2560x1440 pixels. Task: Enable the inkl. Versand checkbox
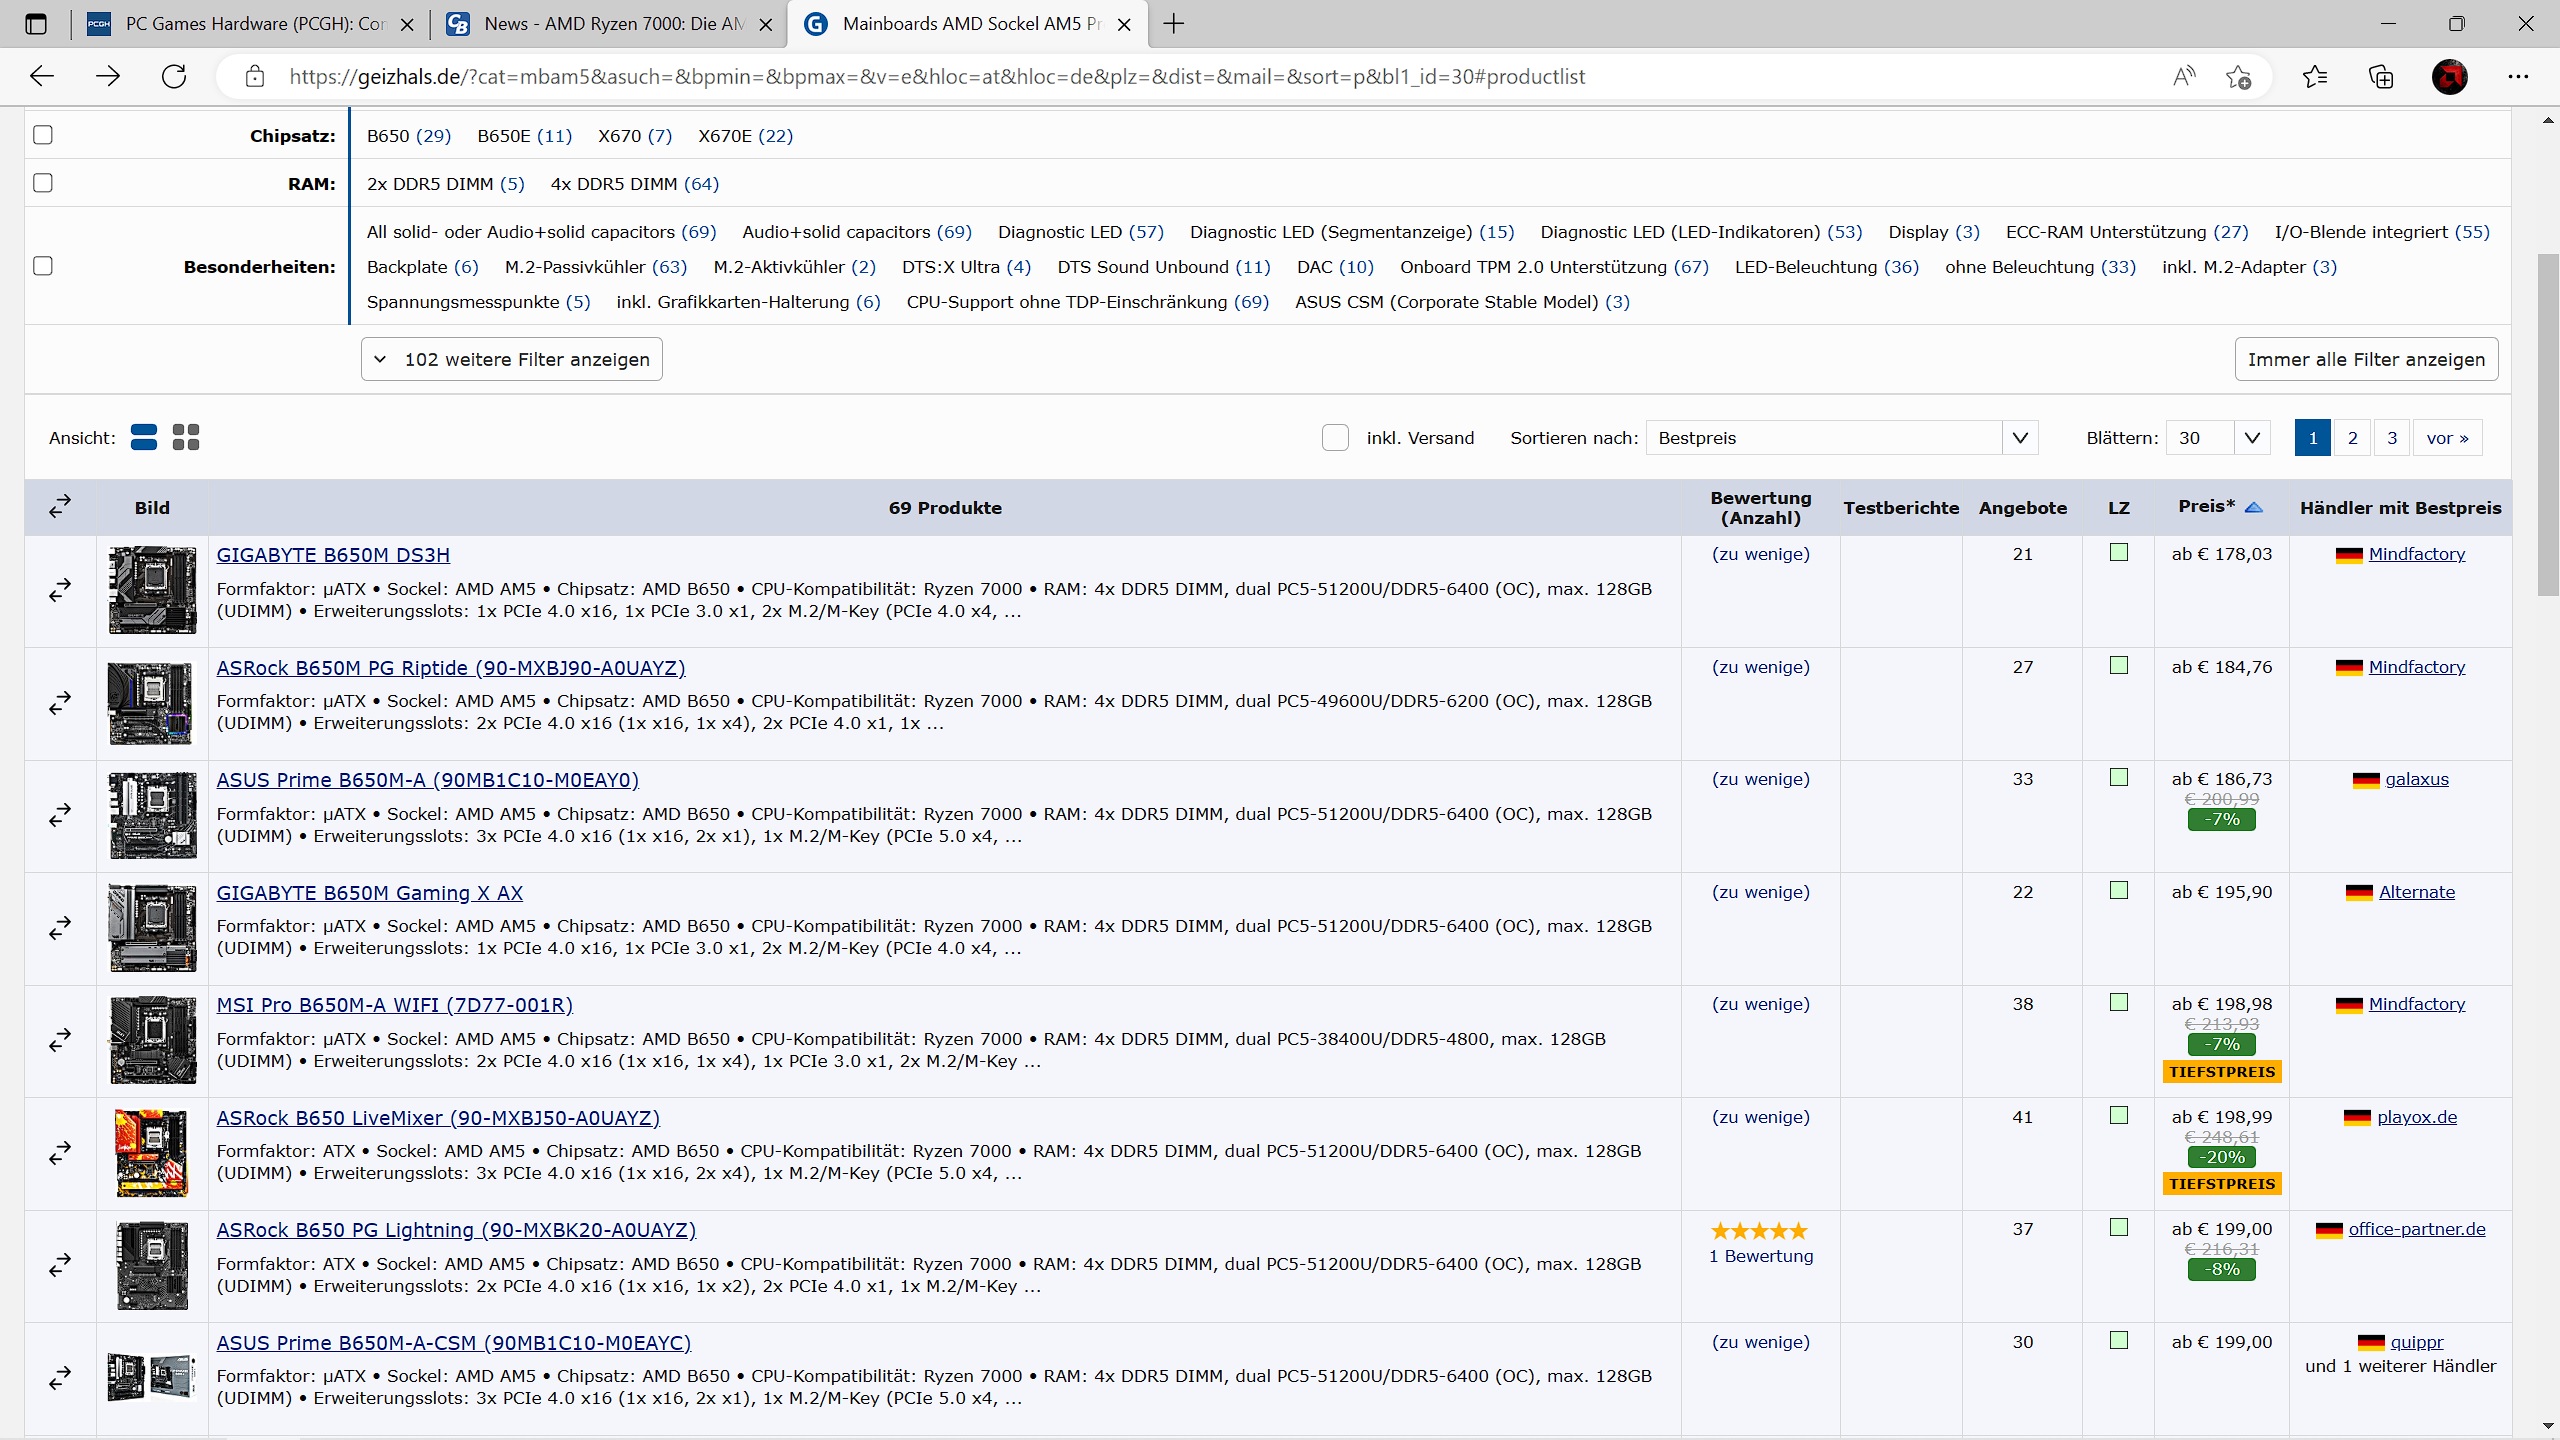click(1335, 438)
